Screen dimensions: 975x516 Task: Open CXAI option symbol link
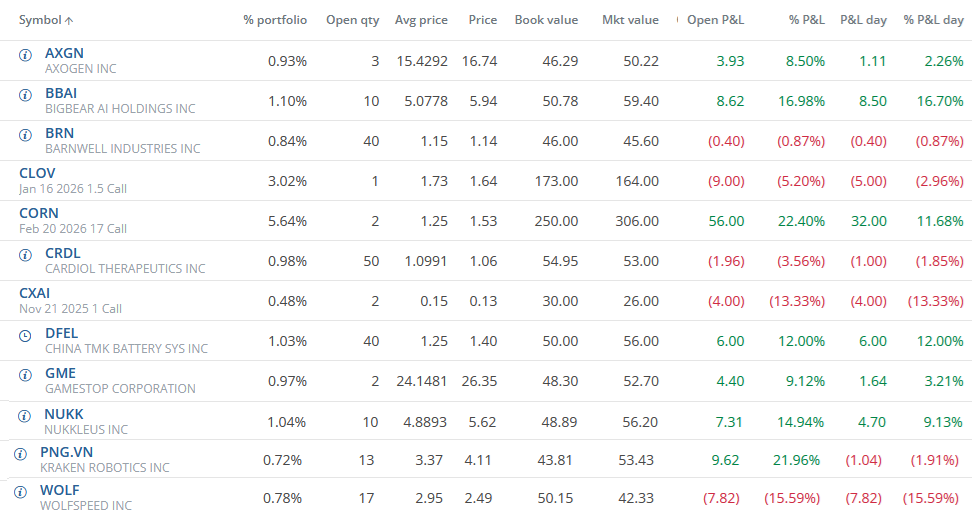pyautogui.click(x=34, y=293)
